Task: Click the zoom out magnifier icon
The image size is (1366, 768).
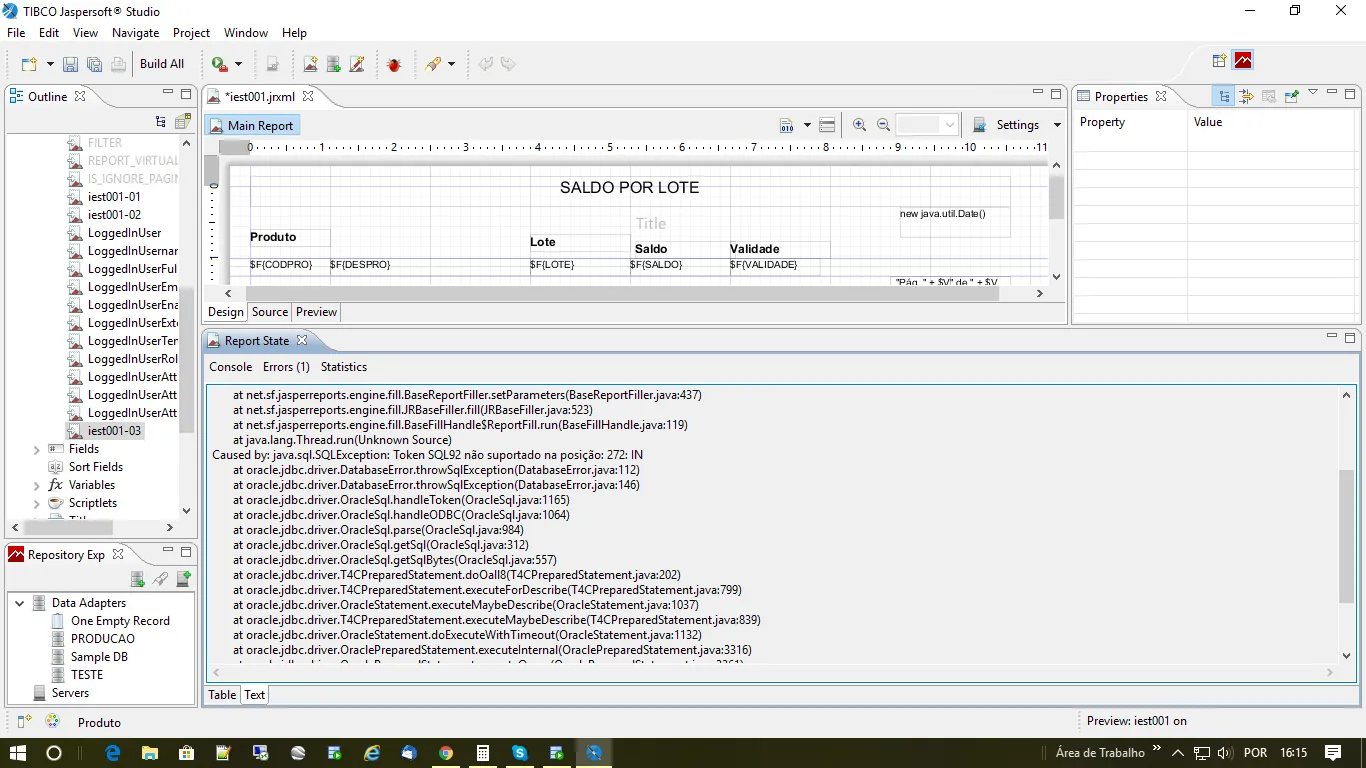Action: tap(883, 125)
